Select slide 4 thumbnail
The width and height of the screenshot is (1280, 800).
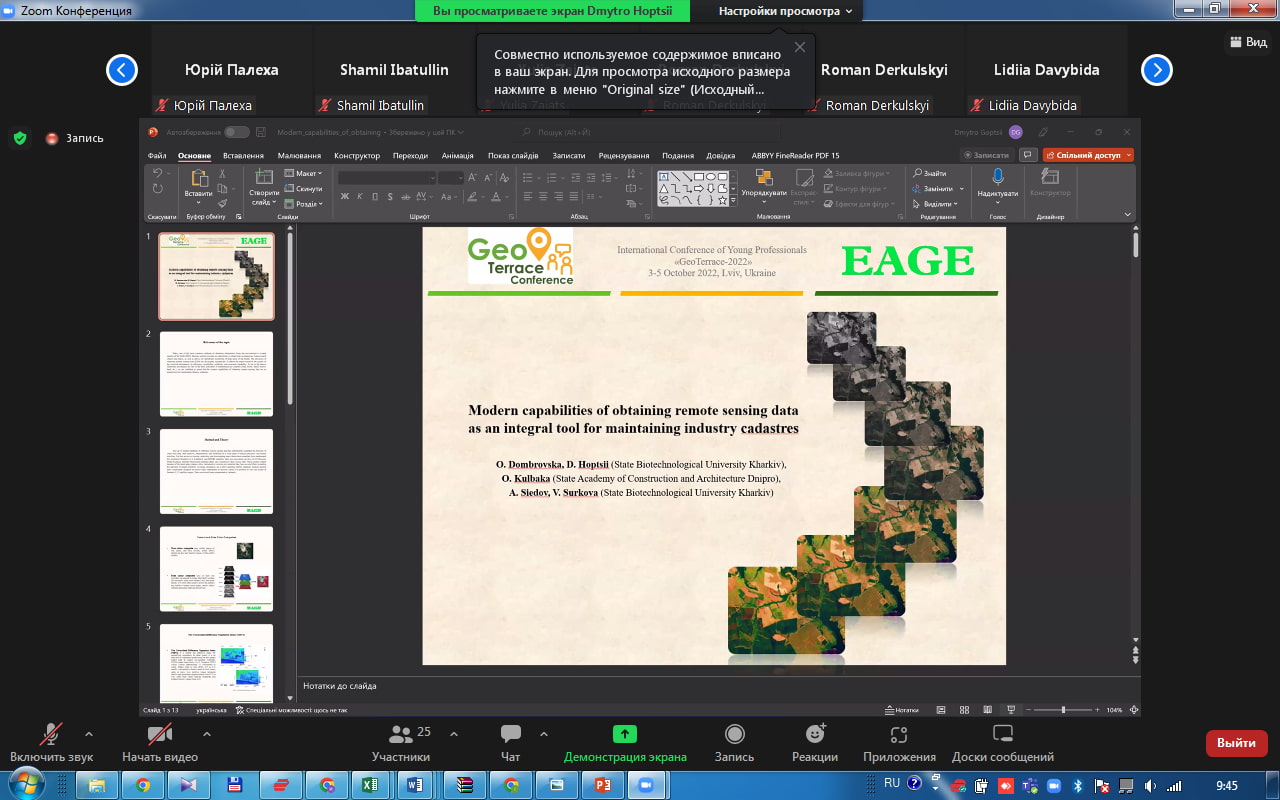coord(216,569)
